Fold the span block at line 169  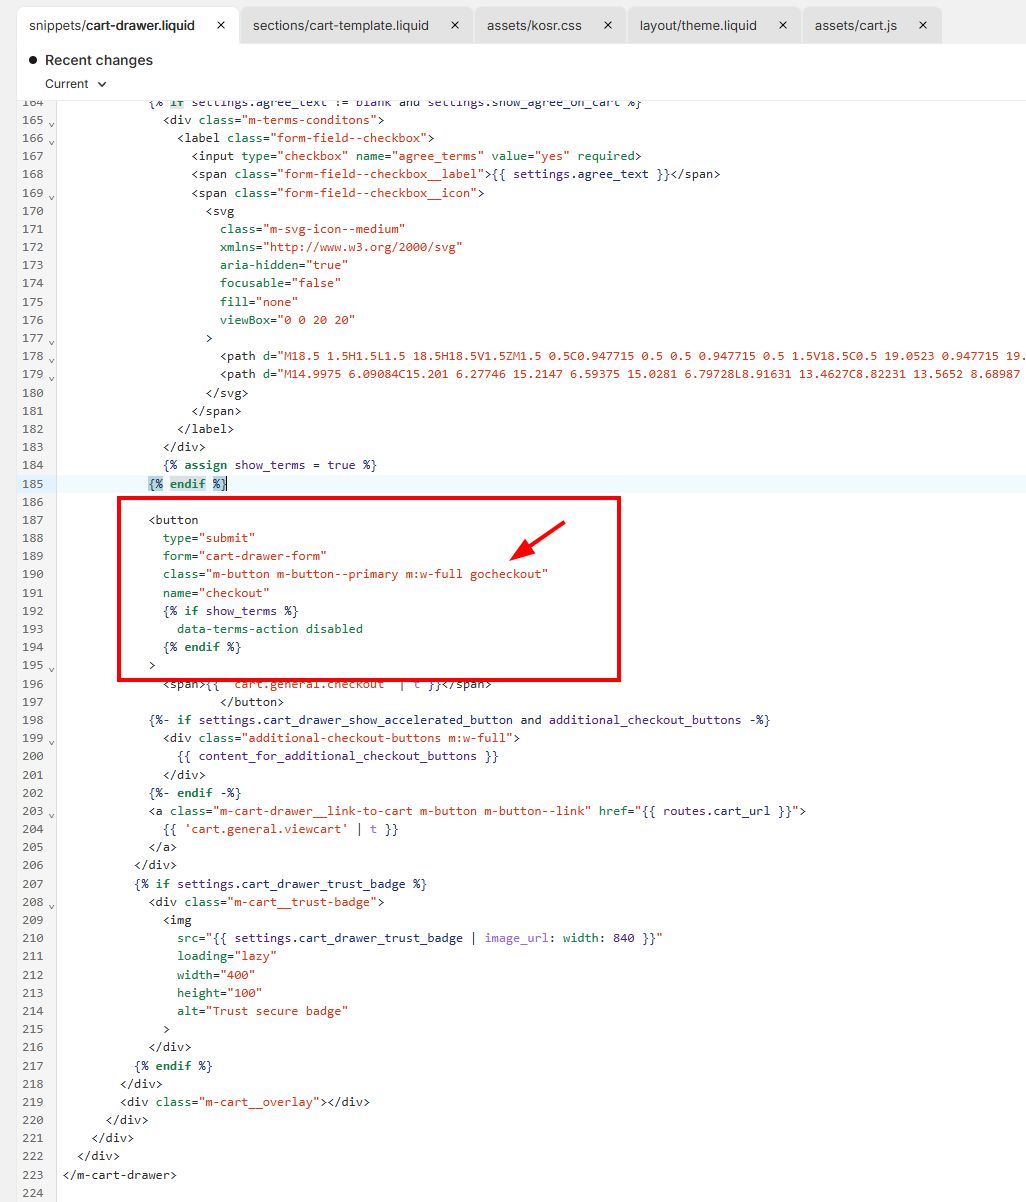click(x=52, y=195)
